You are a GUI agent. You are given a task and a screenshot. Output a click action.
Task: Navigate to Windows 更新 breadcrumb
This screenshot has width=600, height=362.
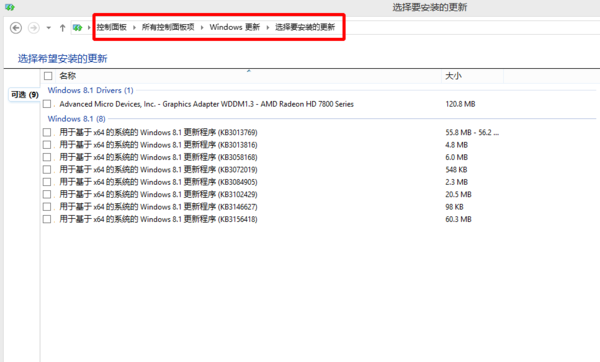pos(235,27)
